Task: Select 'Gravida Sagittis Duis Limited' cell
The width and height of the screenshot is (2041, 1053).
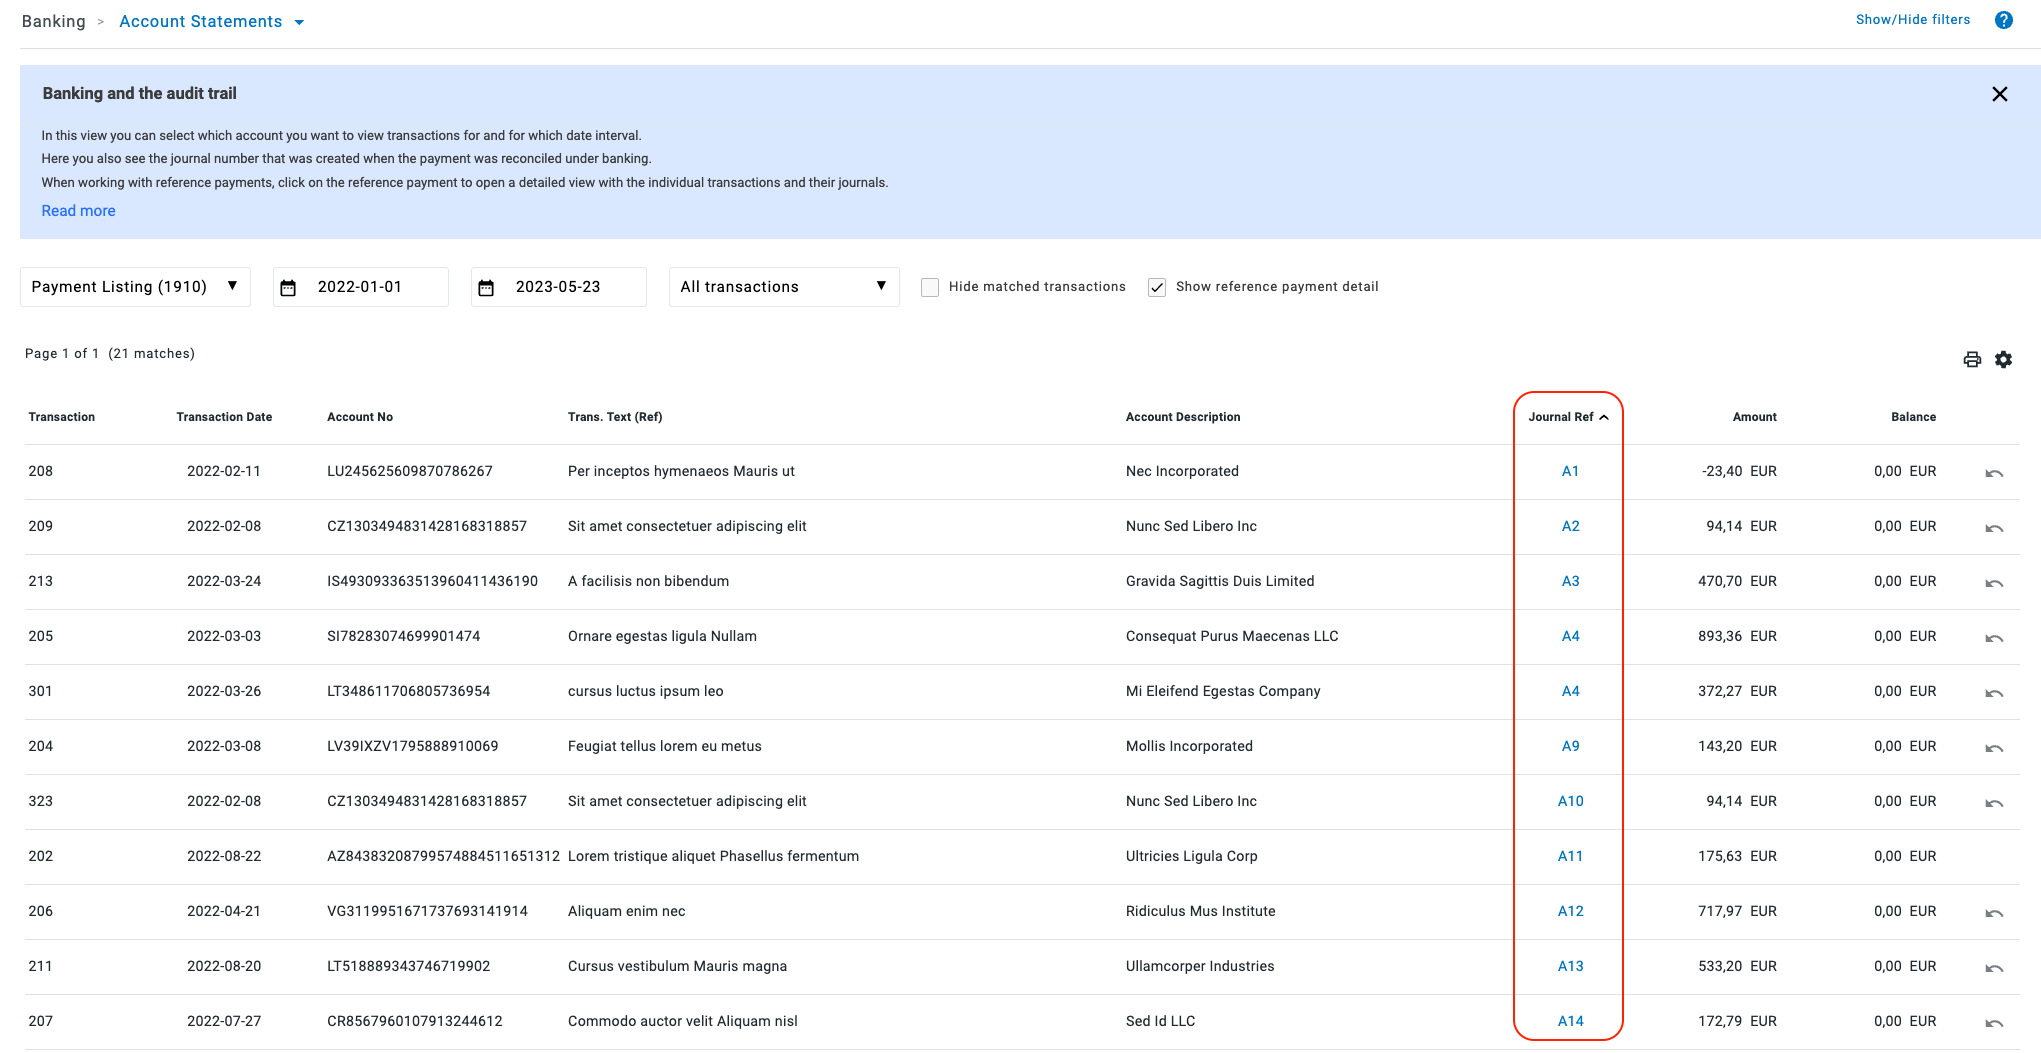Action: coord(1220,581)
